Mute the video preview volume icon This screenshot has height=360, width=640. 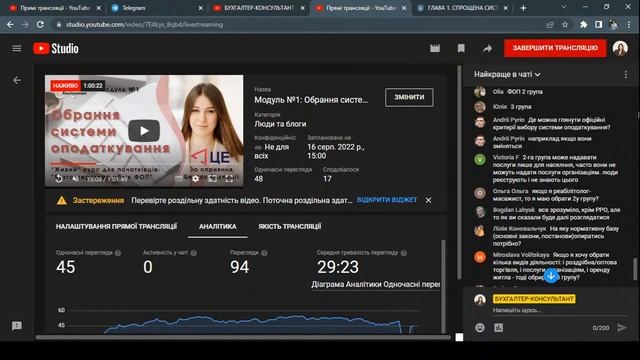click(x=76, y=179)
